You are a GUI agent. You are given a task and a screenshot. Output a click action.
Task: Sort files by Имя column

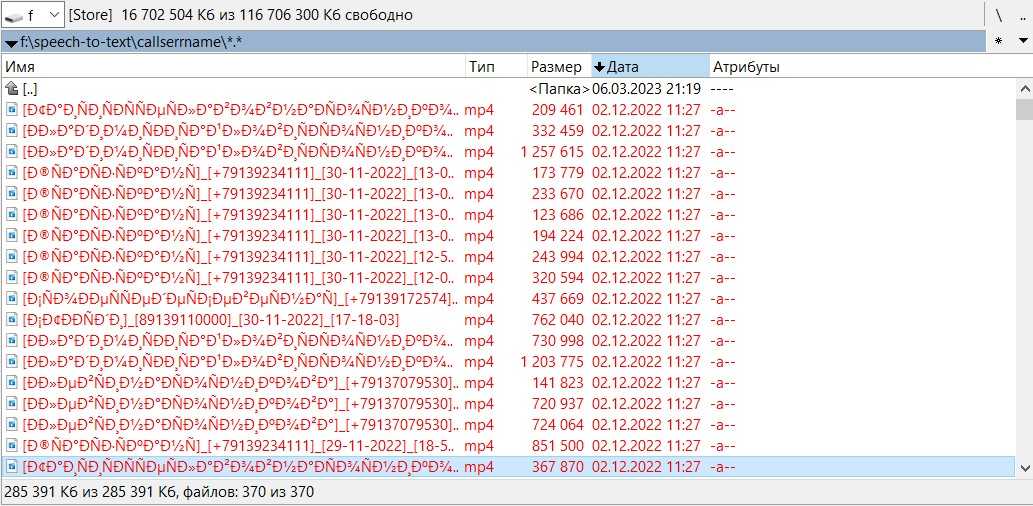[x=230, y=67]
